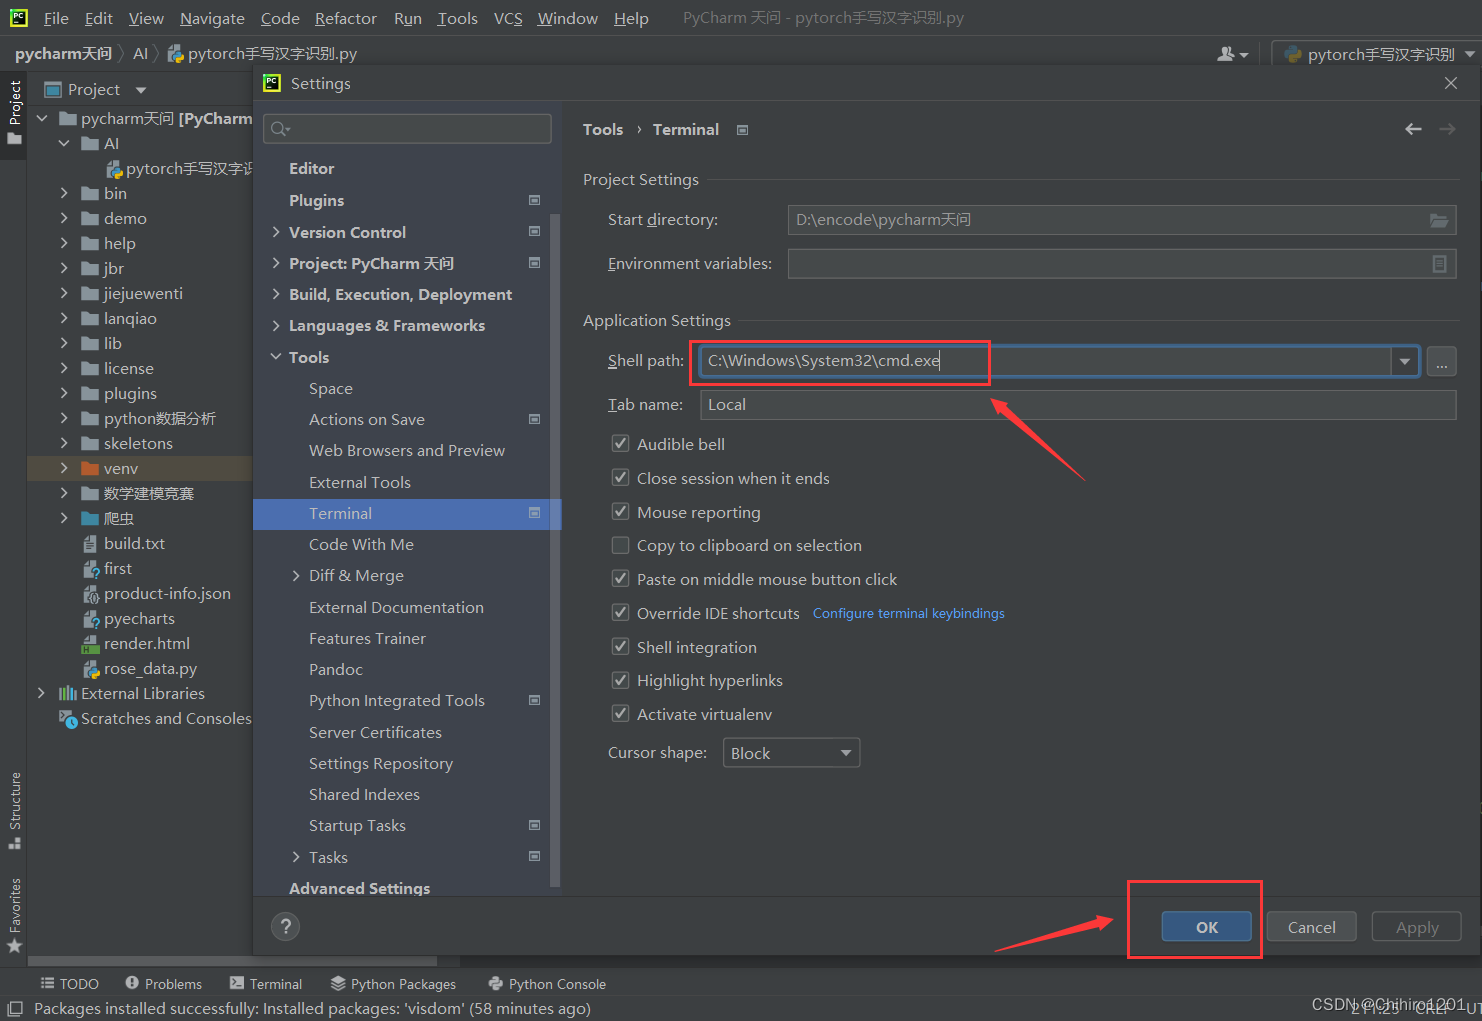Expand the Languages & Frameworks group
The height and width of the screenshot is (1021, 1482).
tap(276, 325)
